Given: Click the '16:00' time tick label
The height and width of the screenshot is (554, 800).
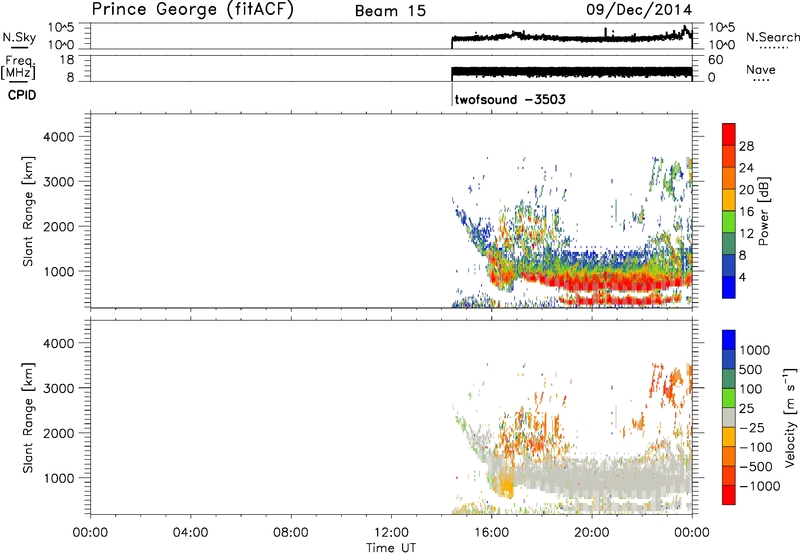Looking at the screenshot, I should (x=491, y=533).
